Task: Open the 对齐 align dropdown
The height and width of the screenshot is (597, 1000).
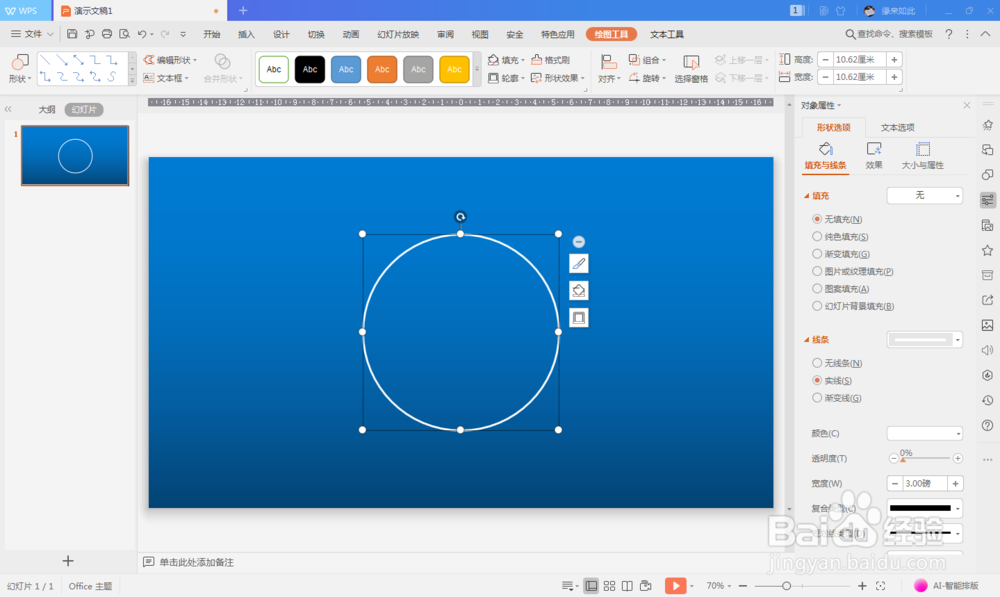Action: click(608, 78)
